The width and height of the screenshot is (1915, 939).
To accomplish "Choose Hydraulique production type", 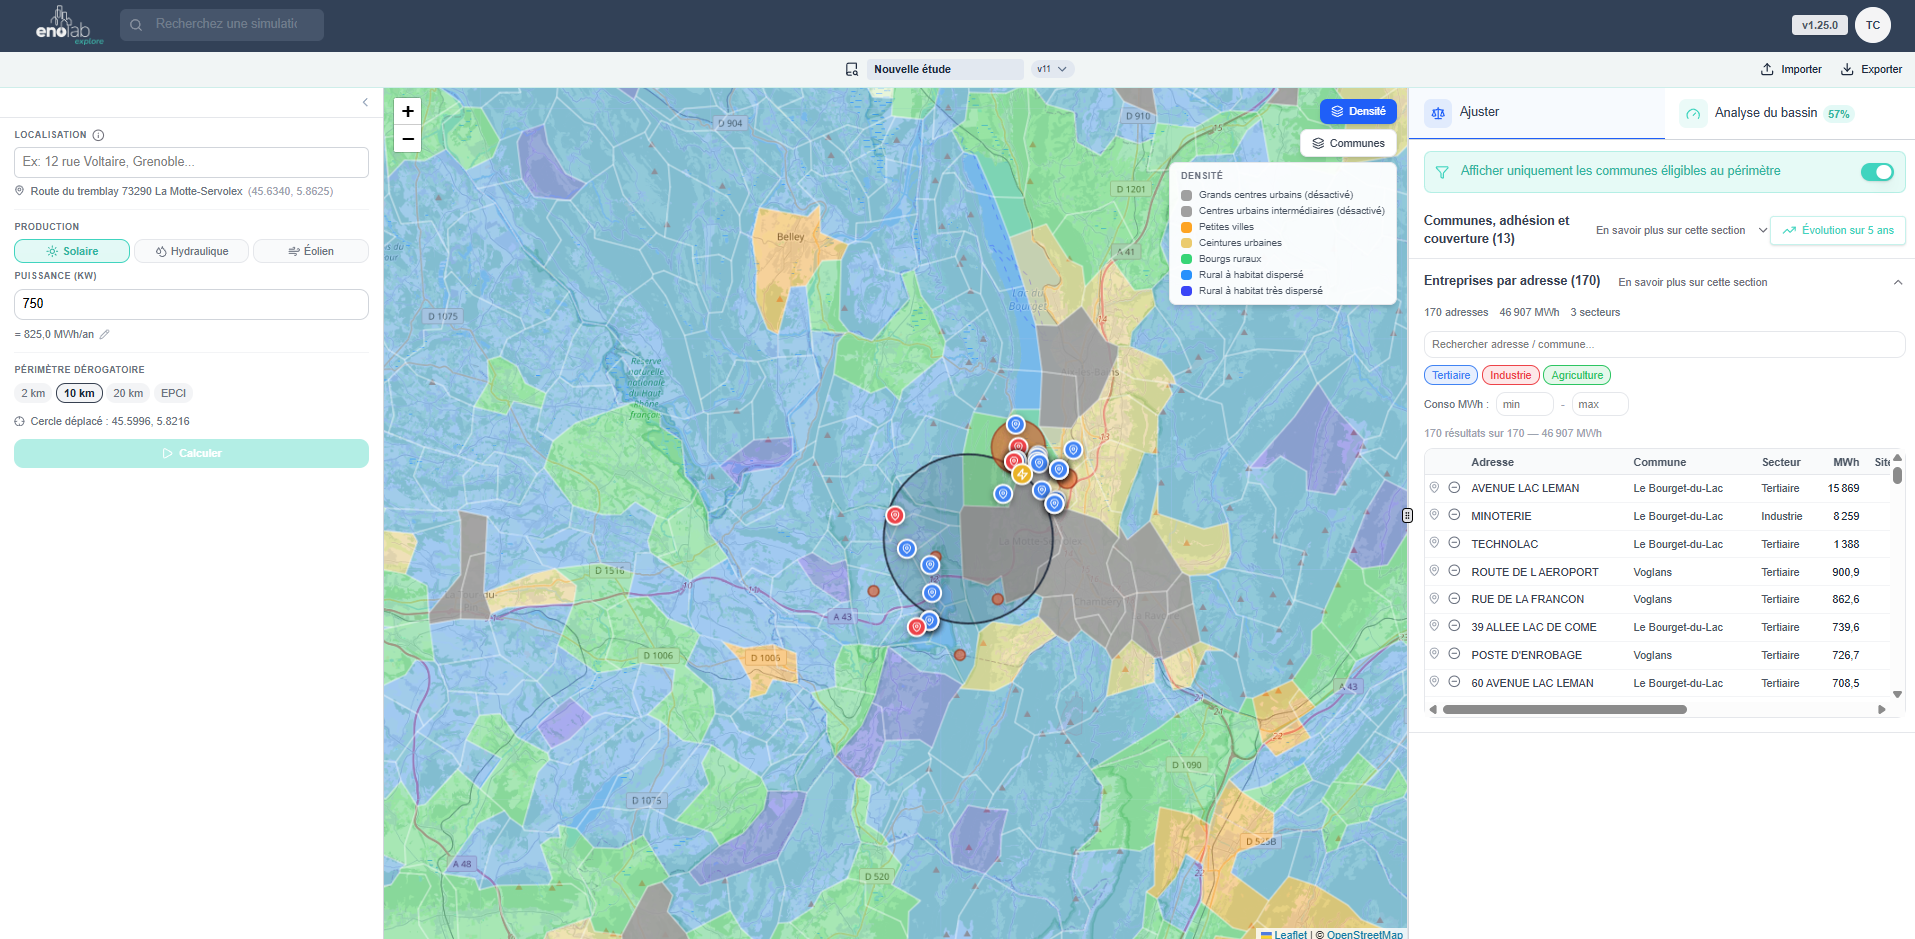I will coord(192,251).
